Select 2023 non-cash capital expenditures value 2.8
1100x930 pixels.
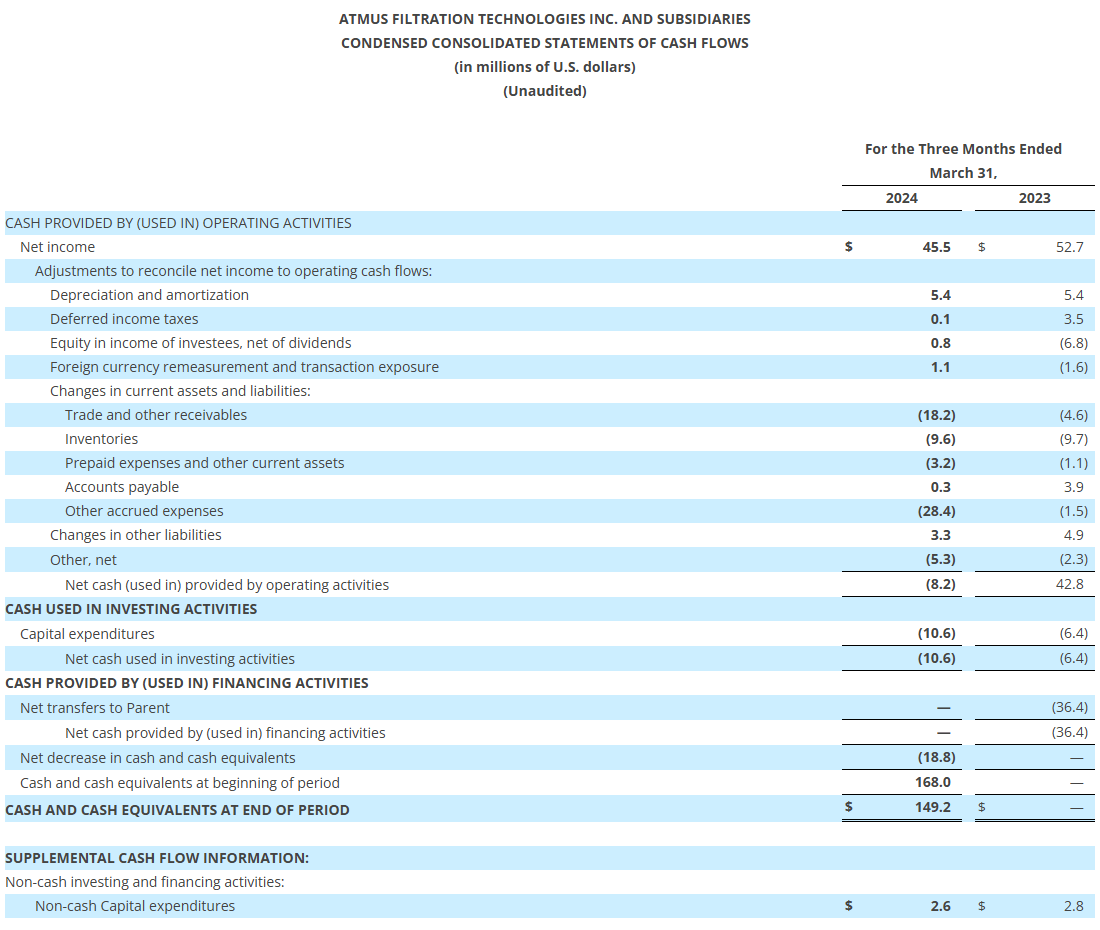tap(1073, 906)
